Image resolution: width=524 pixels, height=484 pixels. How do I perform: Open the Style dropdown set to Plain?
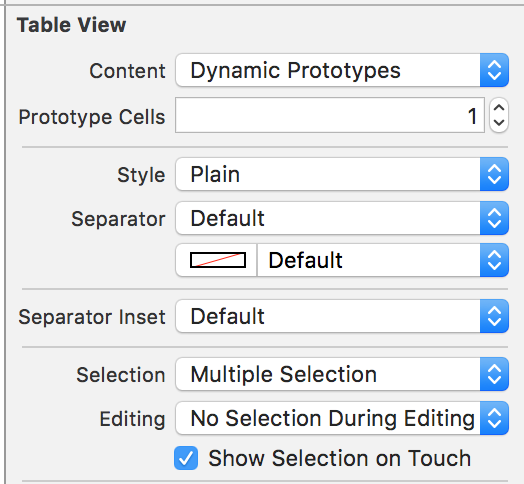342,174
